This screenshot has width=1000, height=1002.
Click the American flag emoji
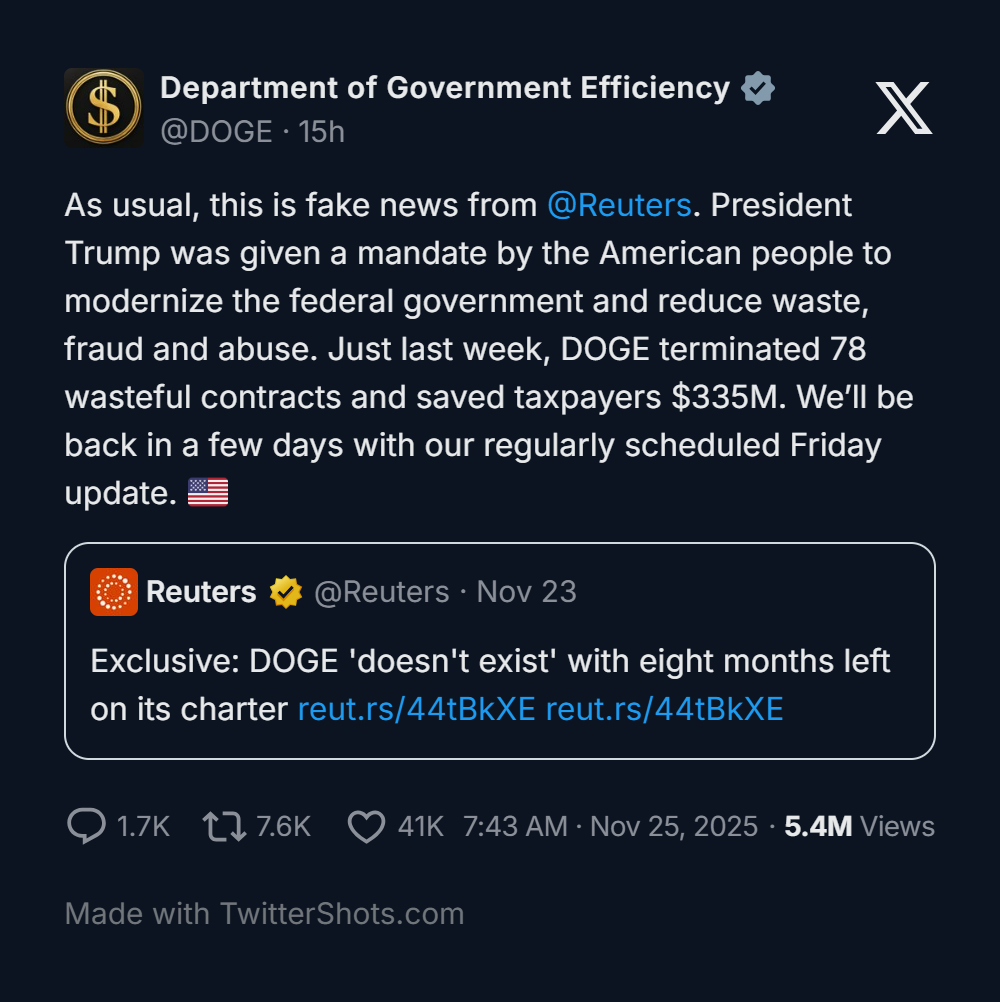click(208, 493)
